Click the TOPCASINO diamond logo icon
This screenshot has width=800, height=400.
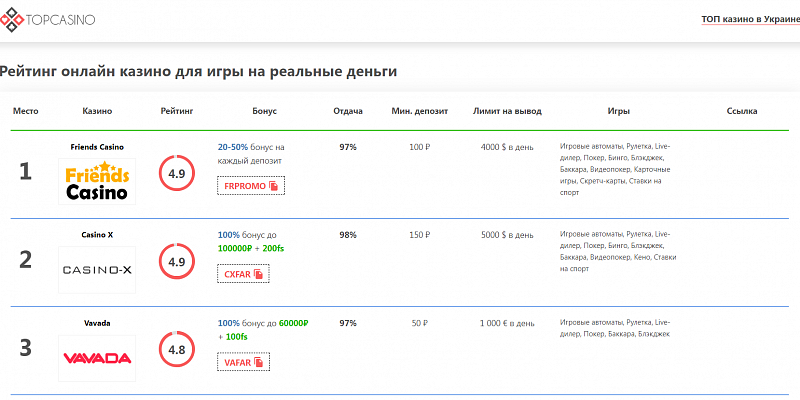(10, 19)
